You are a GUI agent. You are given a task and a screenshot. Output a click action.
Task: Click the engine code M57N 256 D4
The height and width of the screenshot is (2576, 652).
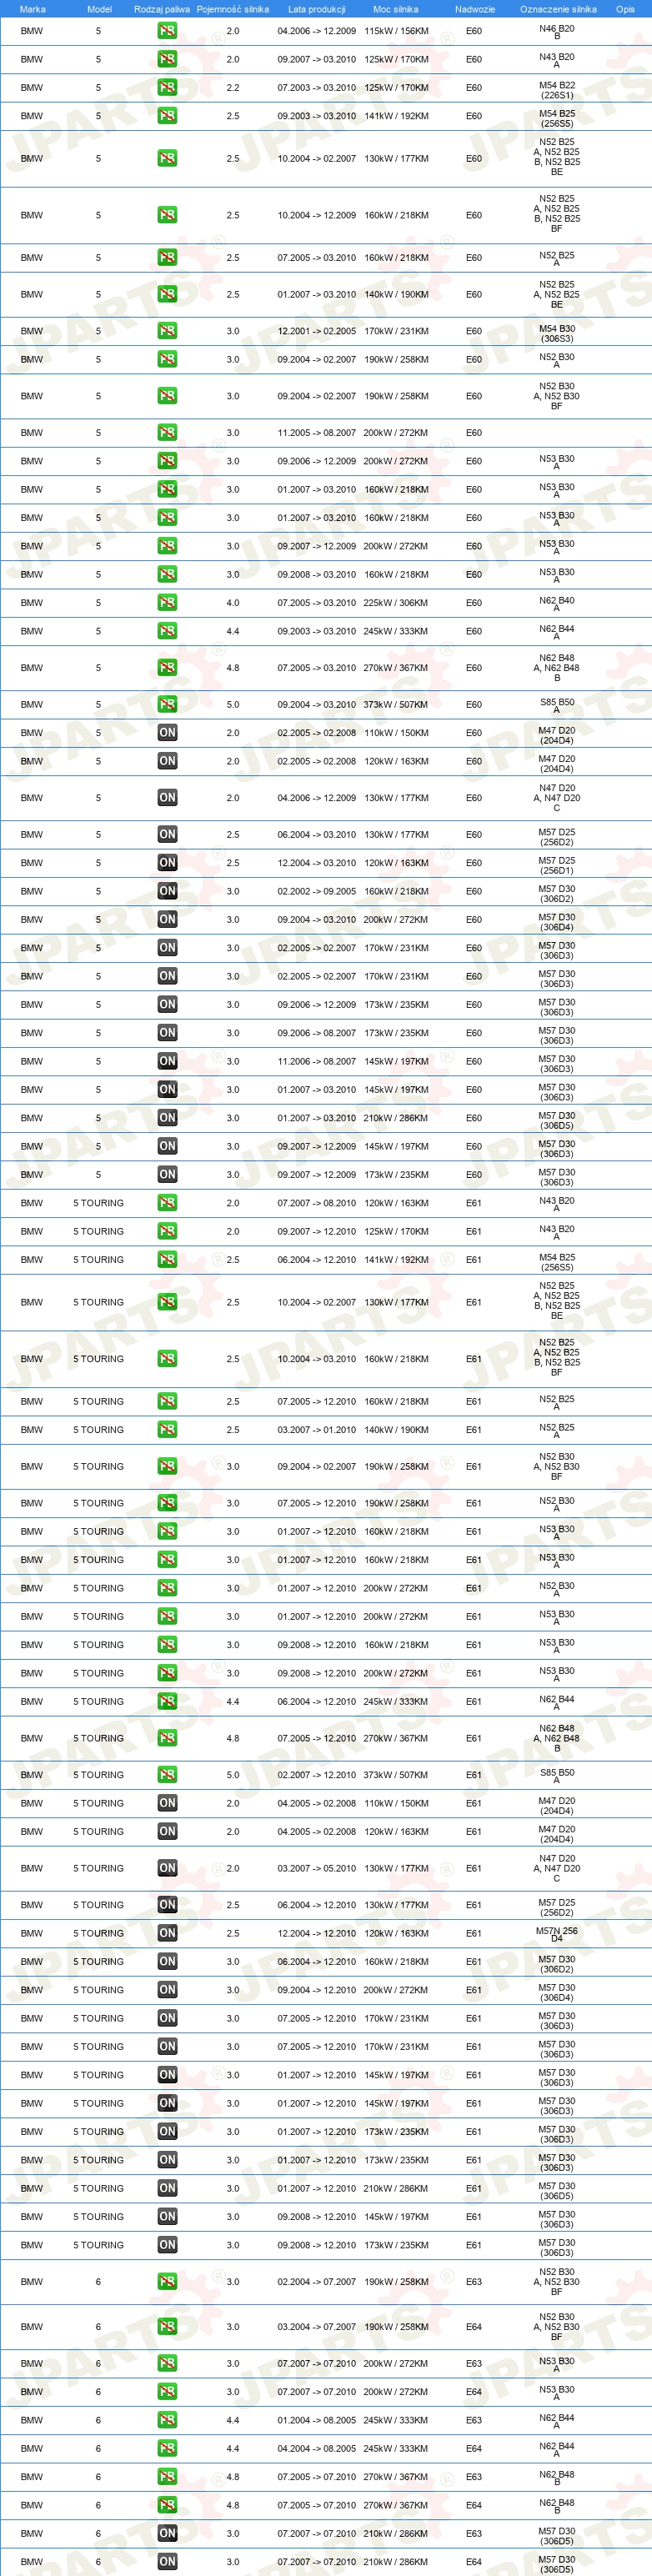click(x=557, y=1935)
